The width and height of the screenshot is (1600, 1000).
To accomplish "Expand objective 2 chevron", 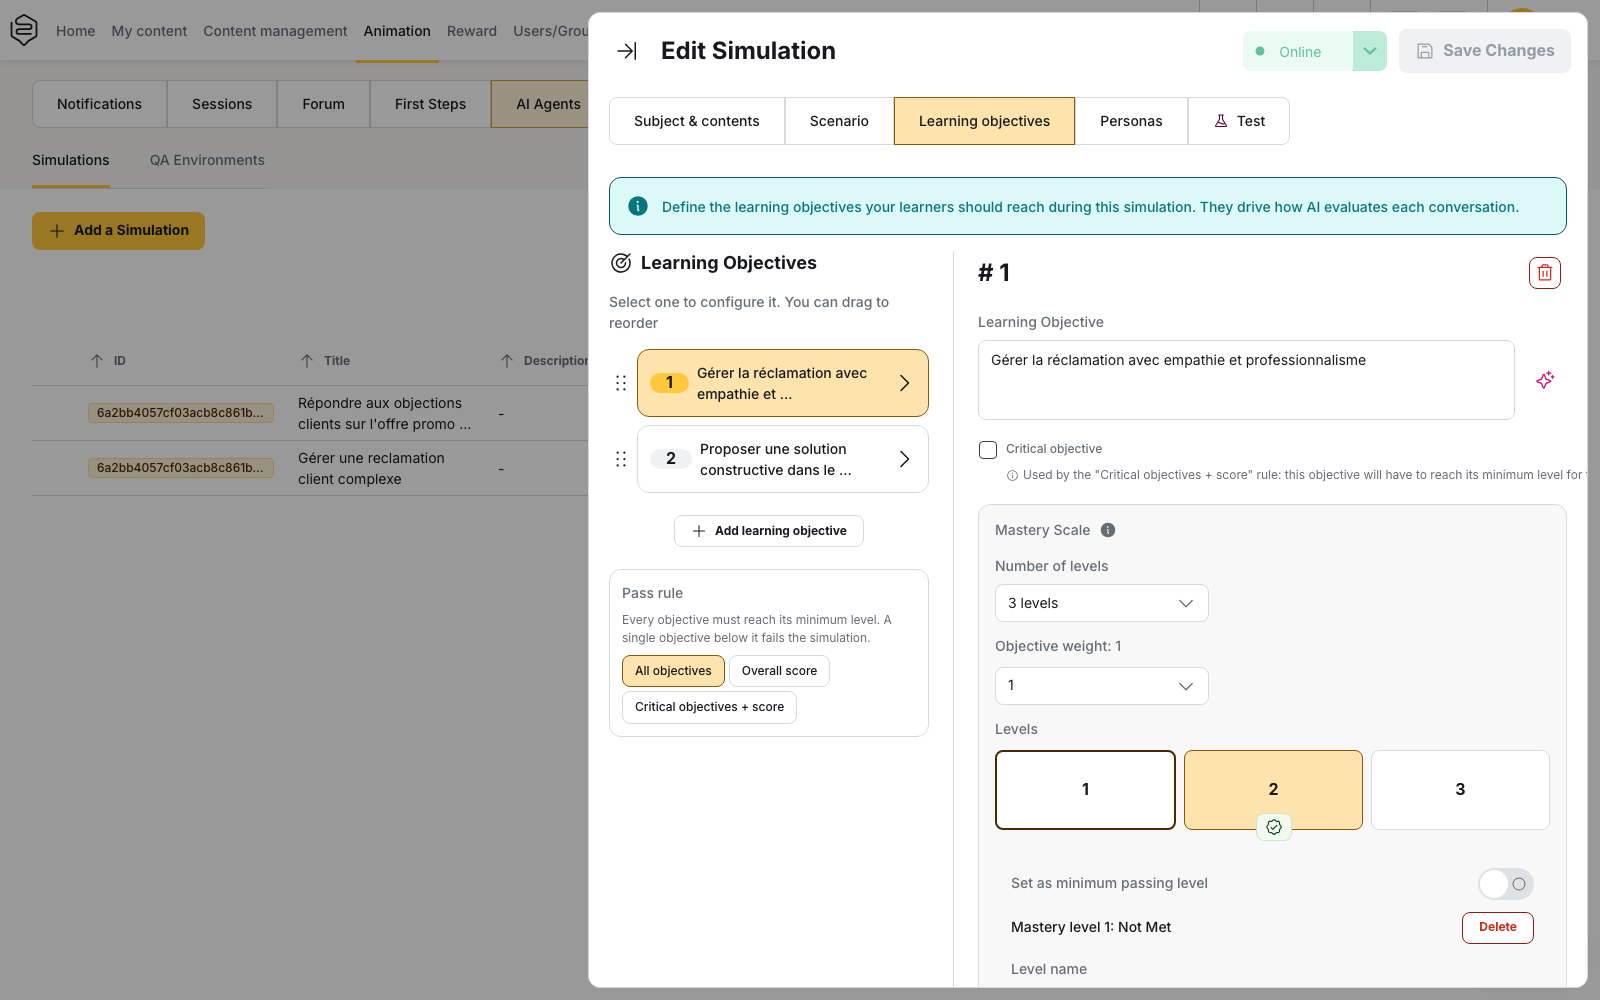I will [904, 459].
